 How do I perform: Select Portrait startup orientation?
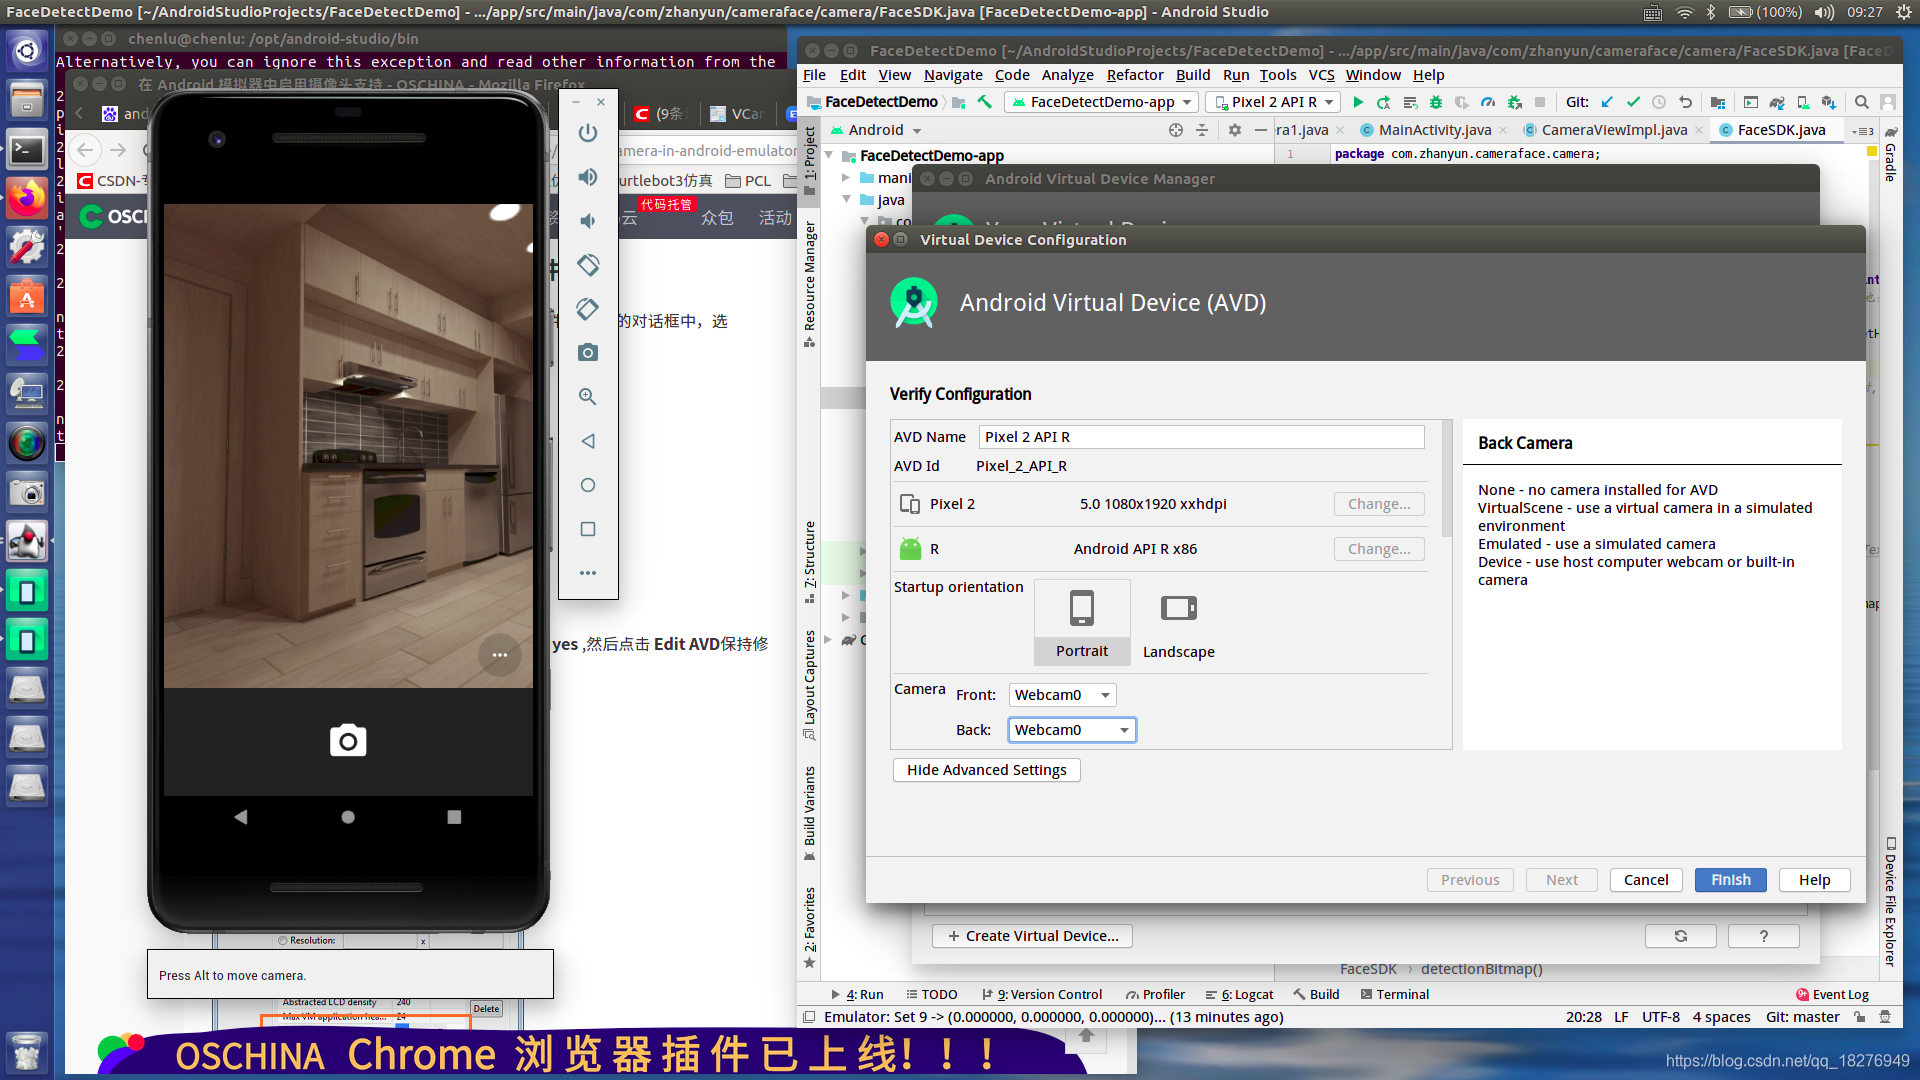coord(1082,622)
